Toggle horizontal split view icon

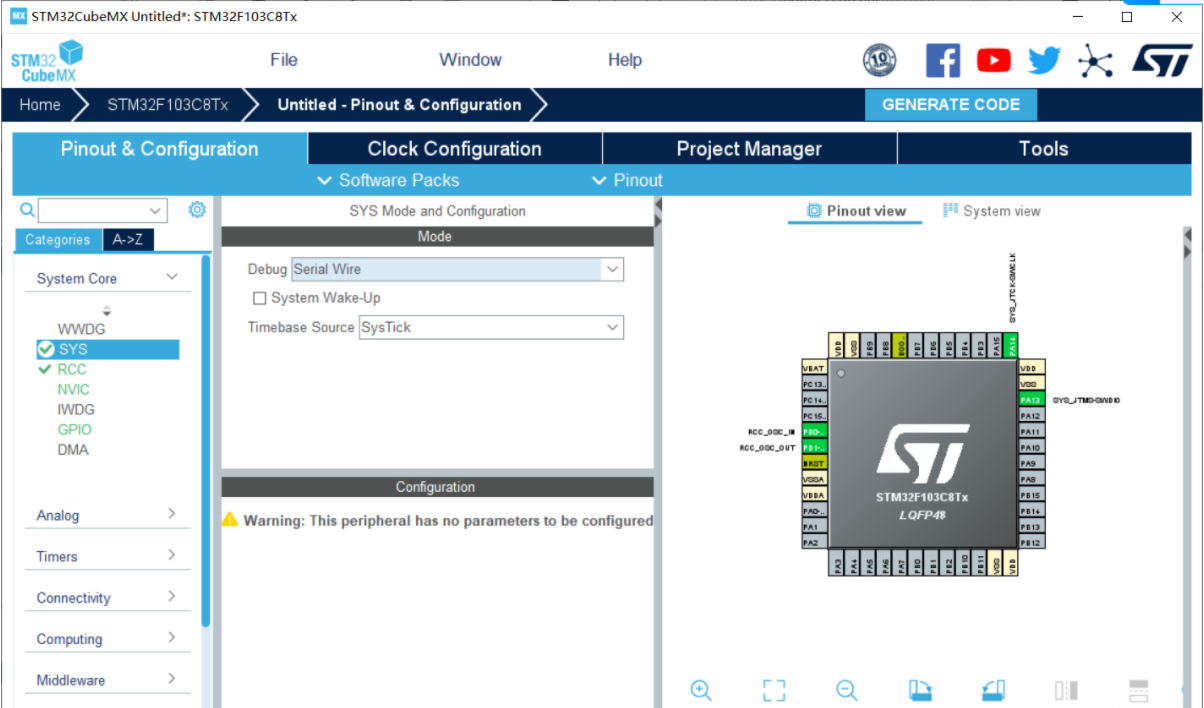(x=1138, y=690)
